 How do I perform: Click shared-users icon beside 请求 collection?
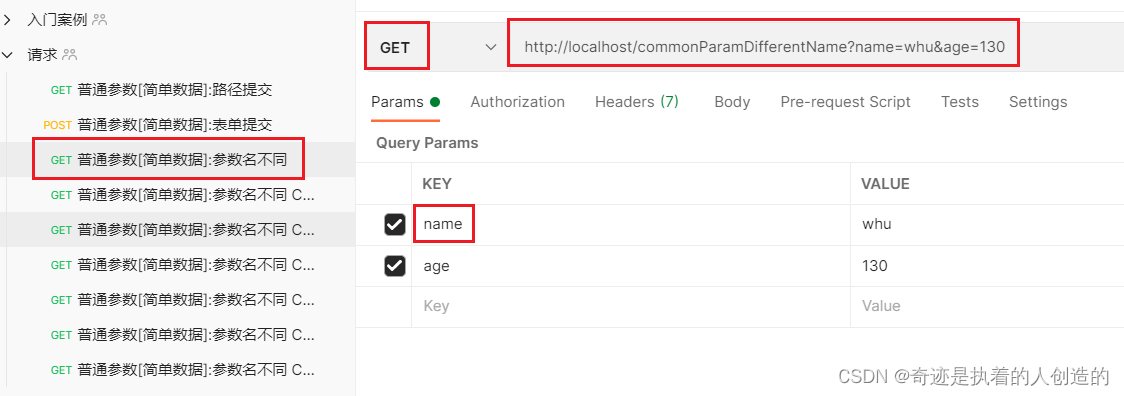click(70, 55)
